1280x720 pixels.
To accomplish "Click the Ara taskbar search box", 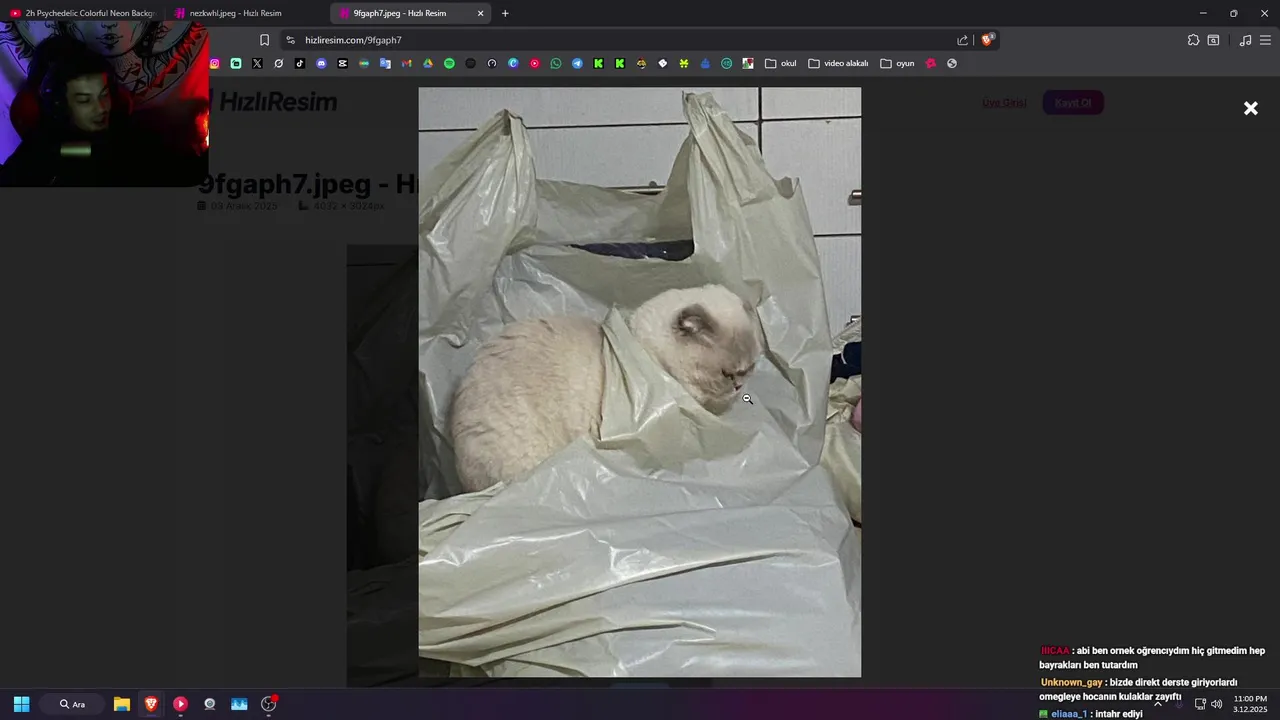I will coord(73,704).
